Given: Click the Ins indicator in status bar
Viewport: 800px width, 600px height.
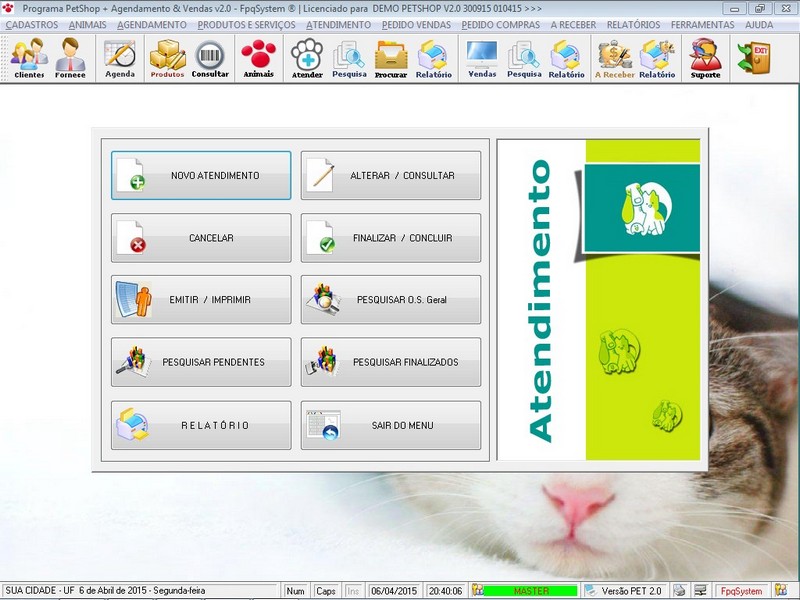Looking at the screenshot, I should coord(353,591).
